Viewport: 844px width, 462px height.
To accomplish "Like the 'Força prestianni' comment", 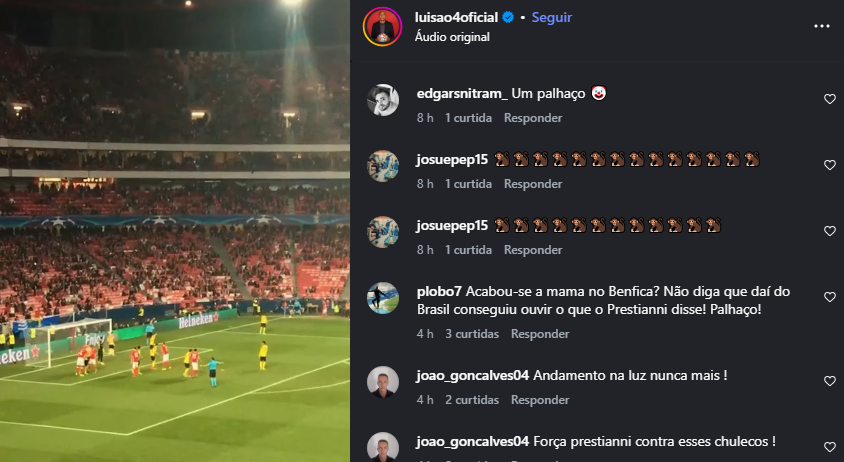I will pos(829,447).
